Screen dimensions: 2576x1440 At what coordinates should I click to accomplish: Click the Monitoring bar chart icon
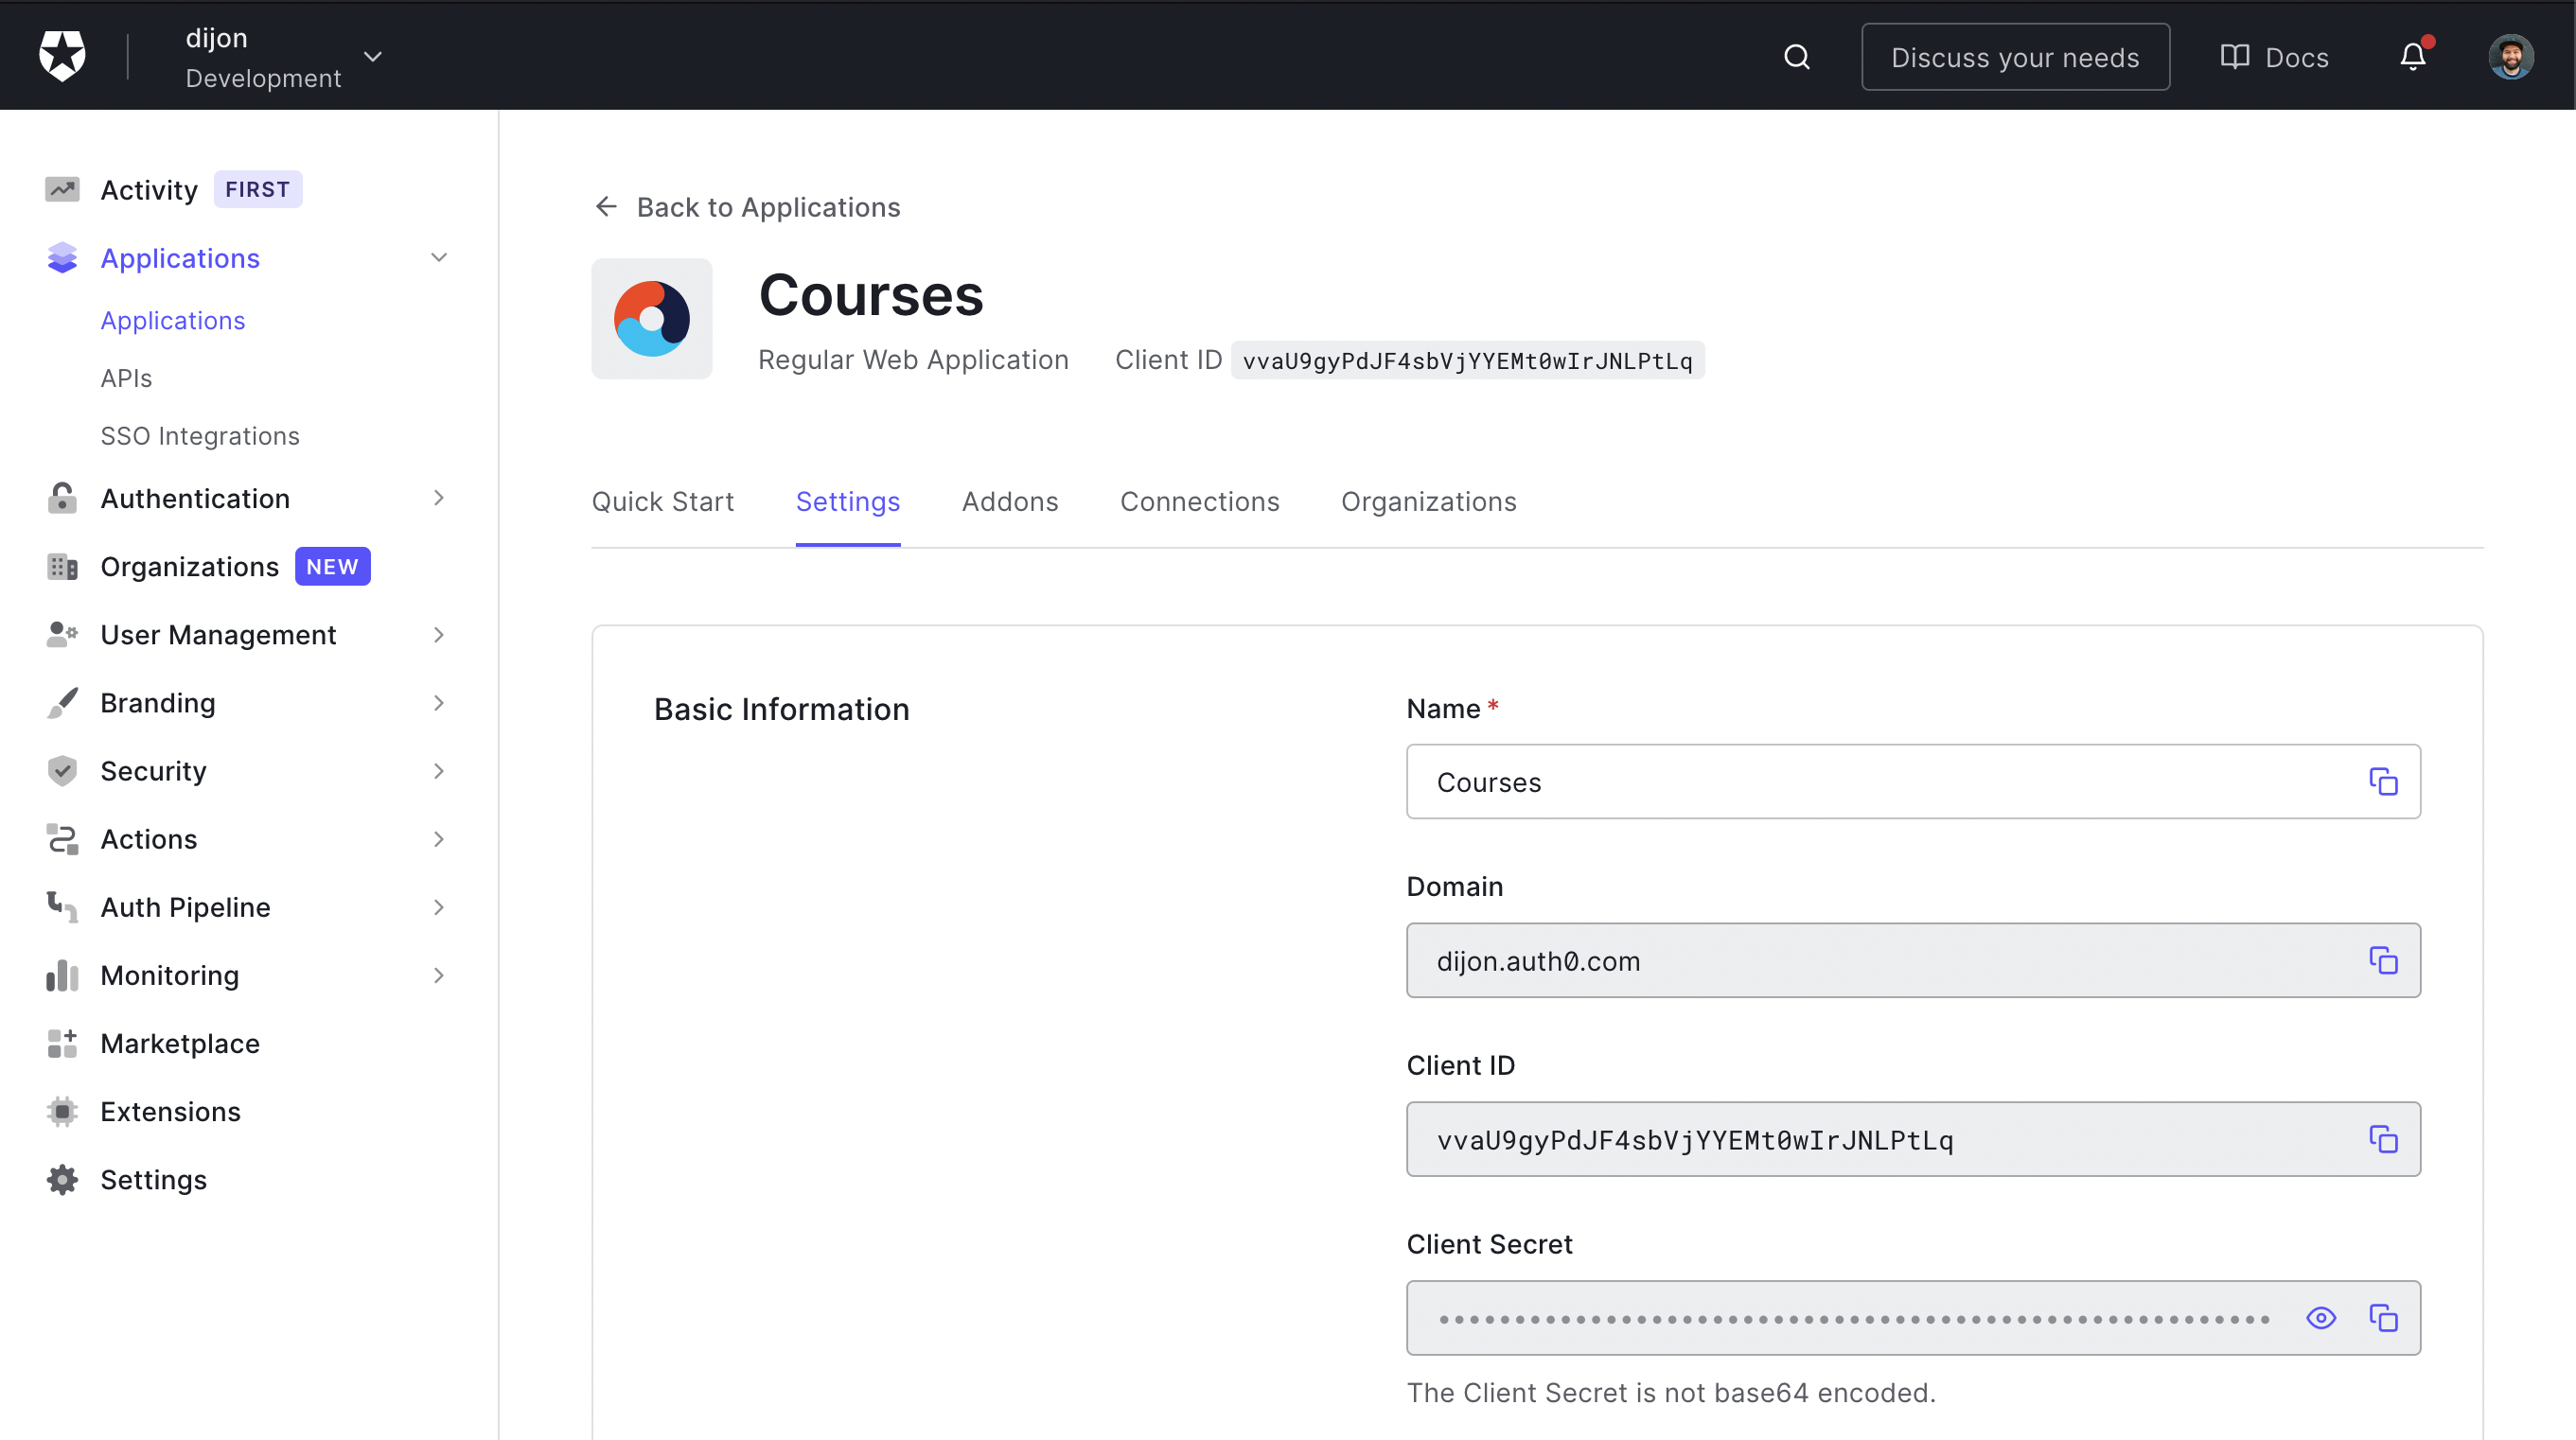pyautogui.click(x=62, y=975)
